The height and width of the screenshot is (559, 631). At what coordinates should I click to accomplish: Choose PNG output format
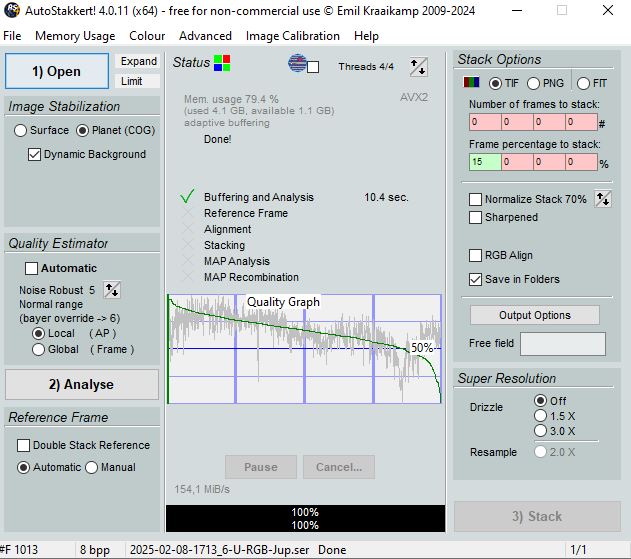(545, 83)
